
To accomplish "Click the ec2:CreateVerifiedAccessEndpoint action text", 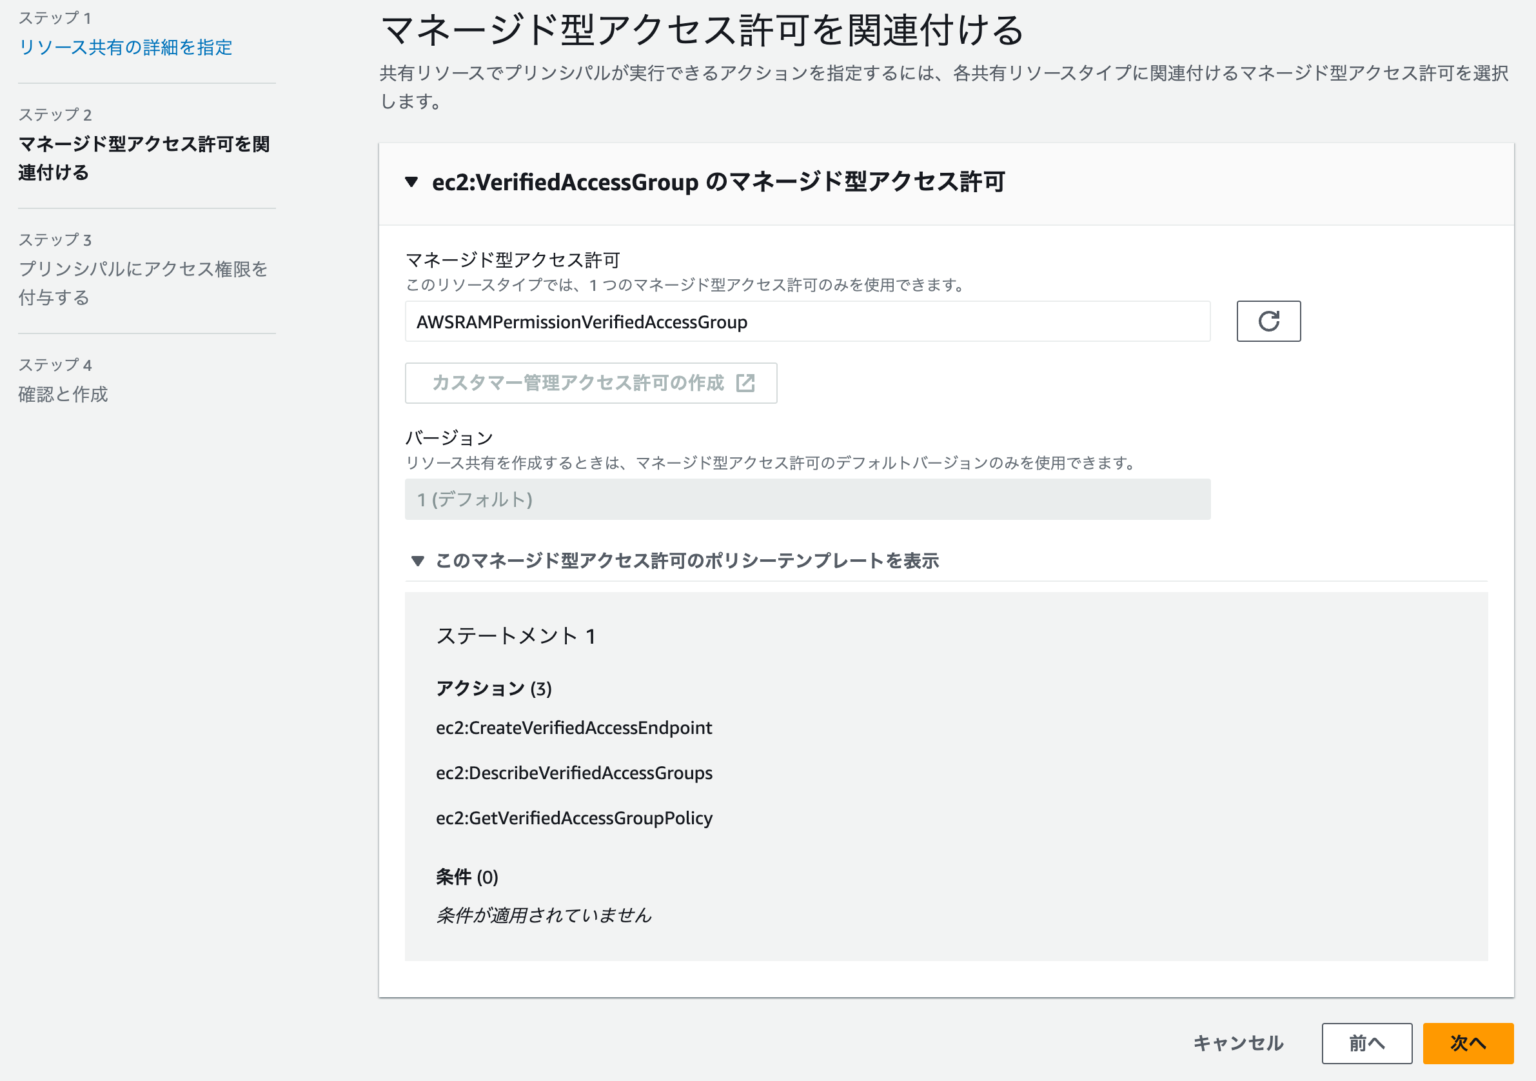I will pos(574,728).
